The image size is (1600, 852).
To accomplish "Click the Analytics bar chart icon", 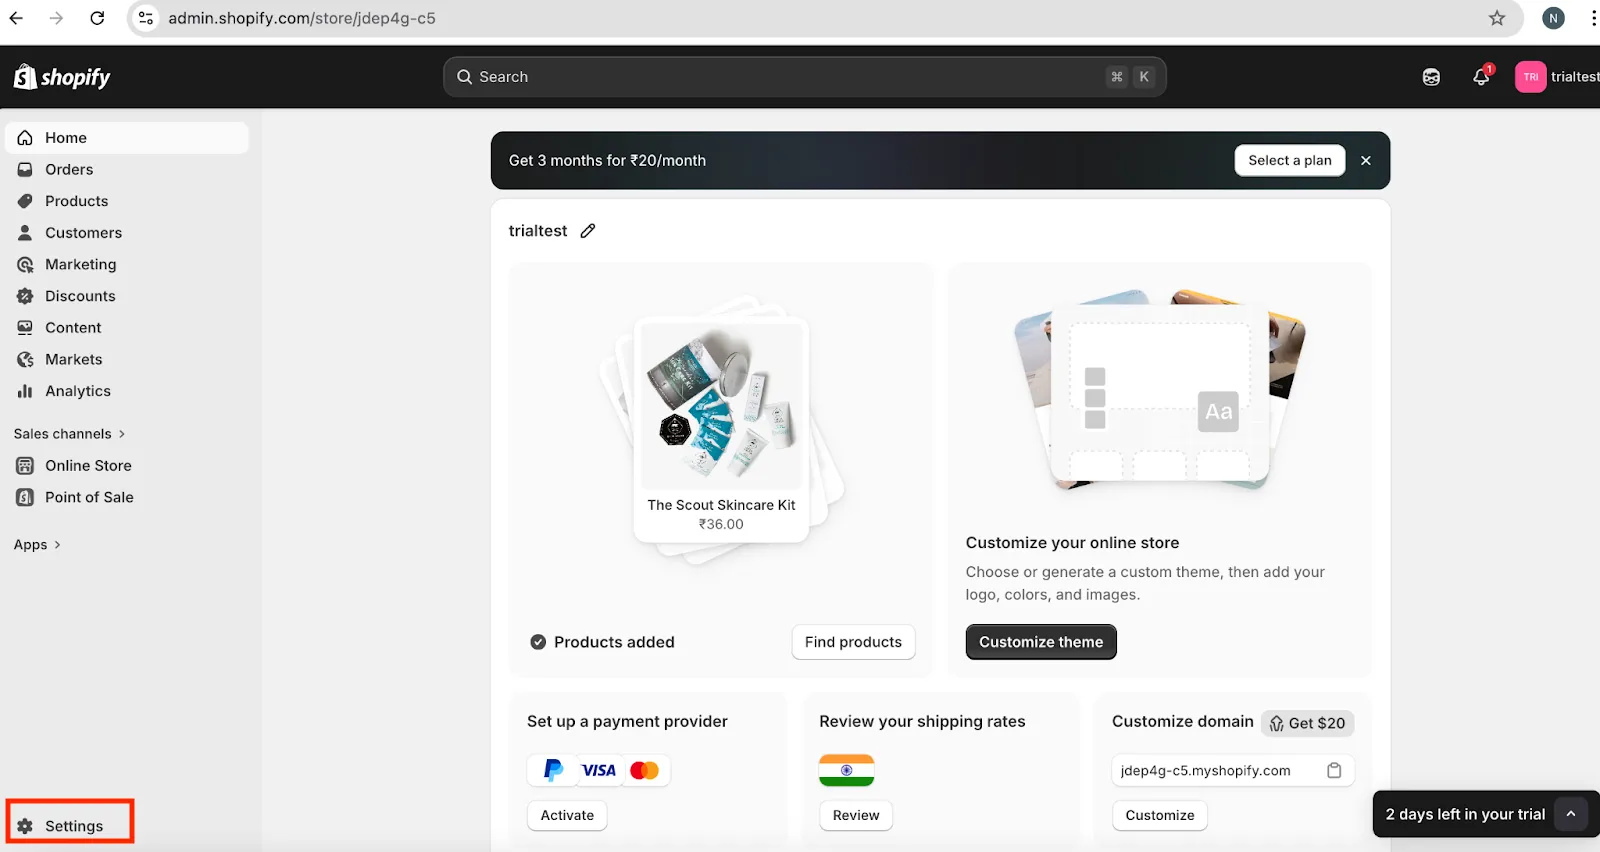I will tap(25, 391).
